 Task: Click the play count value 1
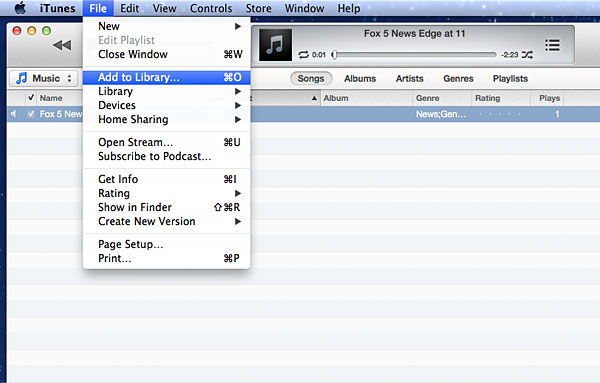pos(557,114)
